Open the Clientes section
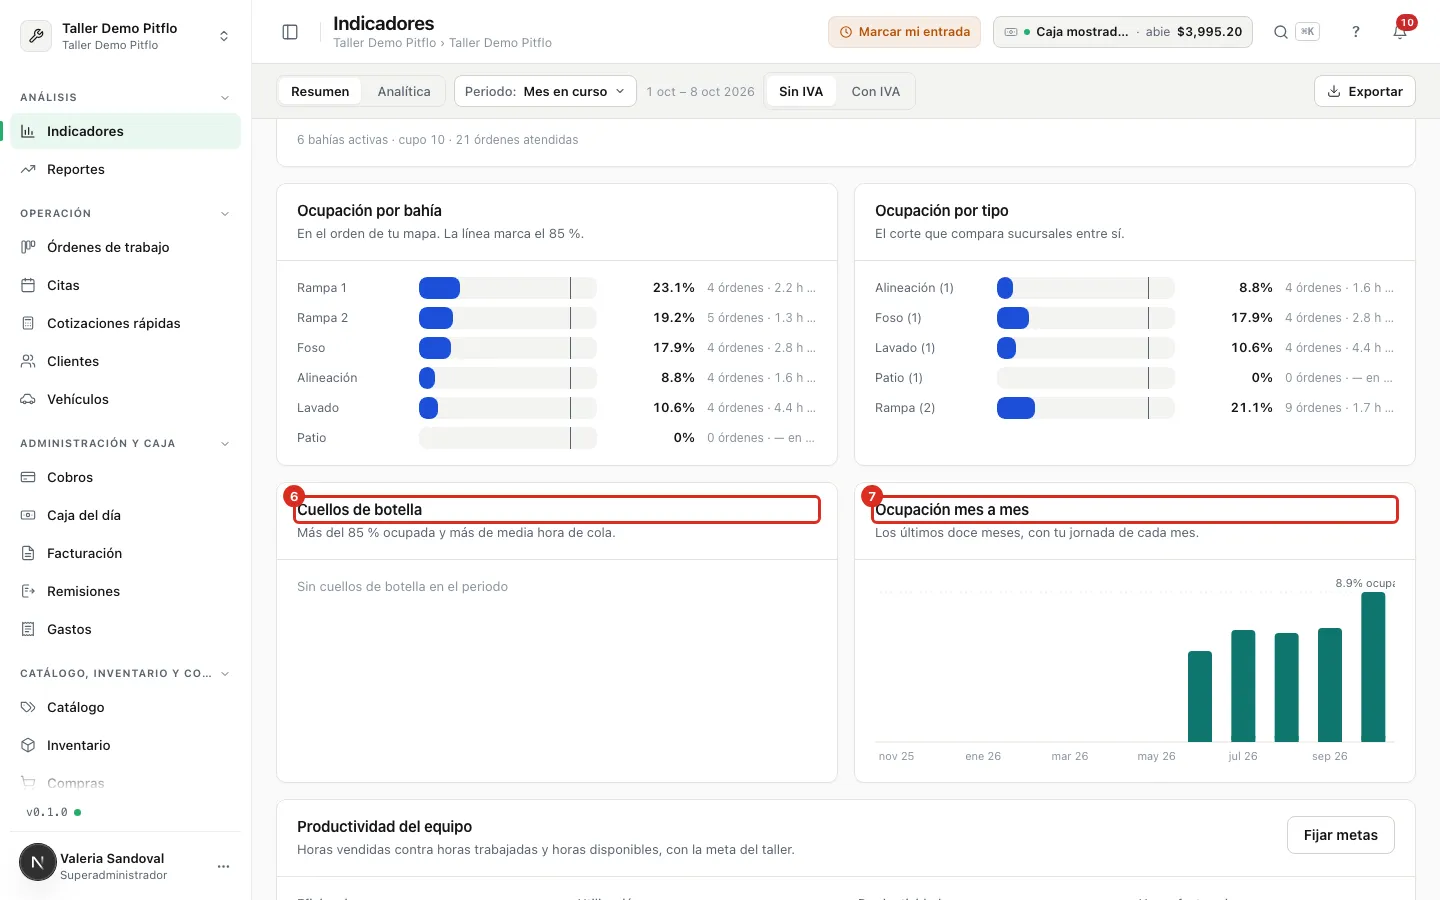The width and height of the screenshot is (1440, 900). click(125, 361)
